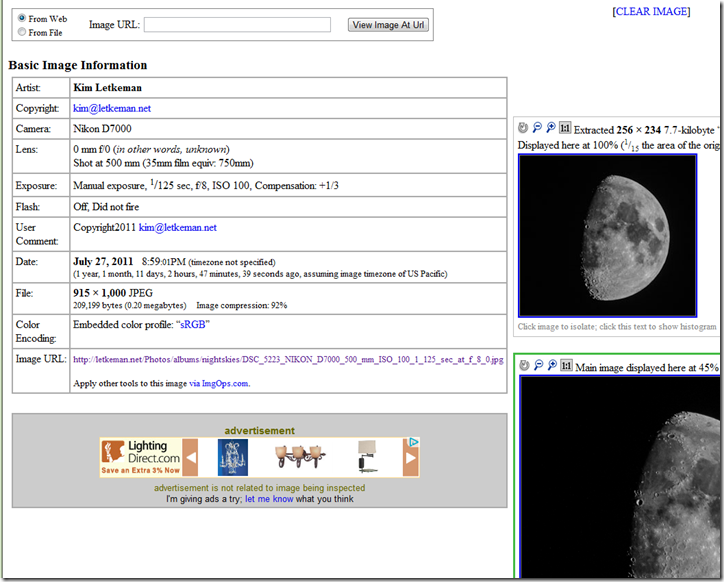Click the CLEAR IMAGE link
Screen dimensions: 724x582
pos(650,12)
